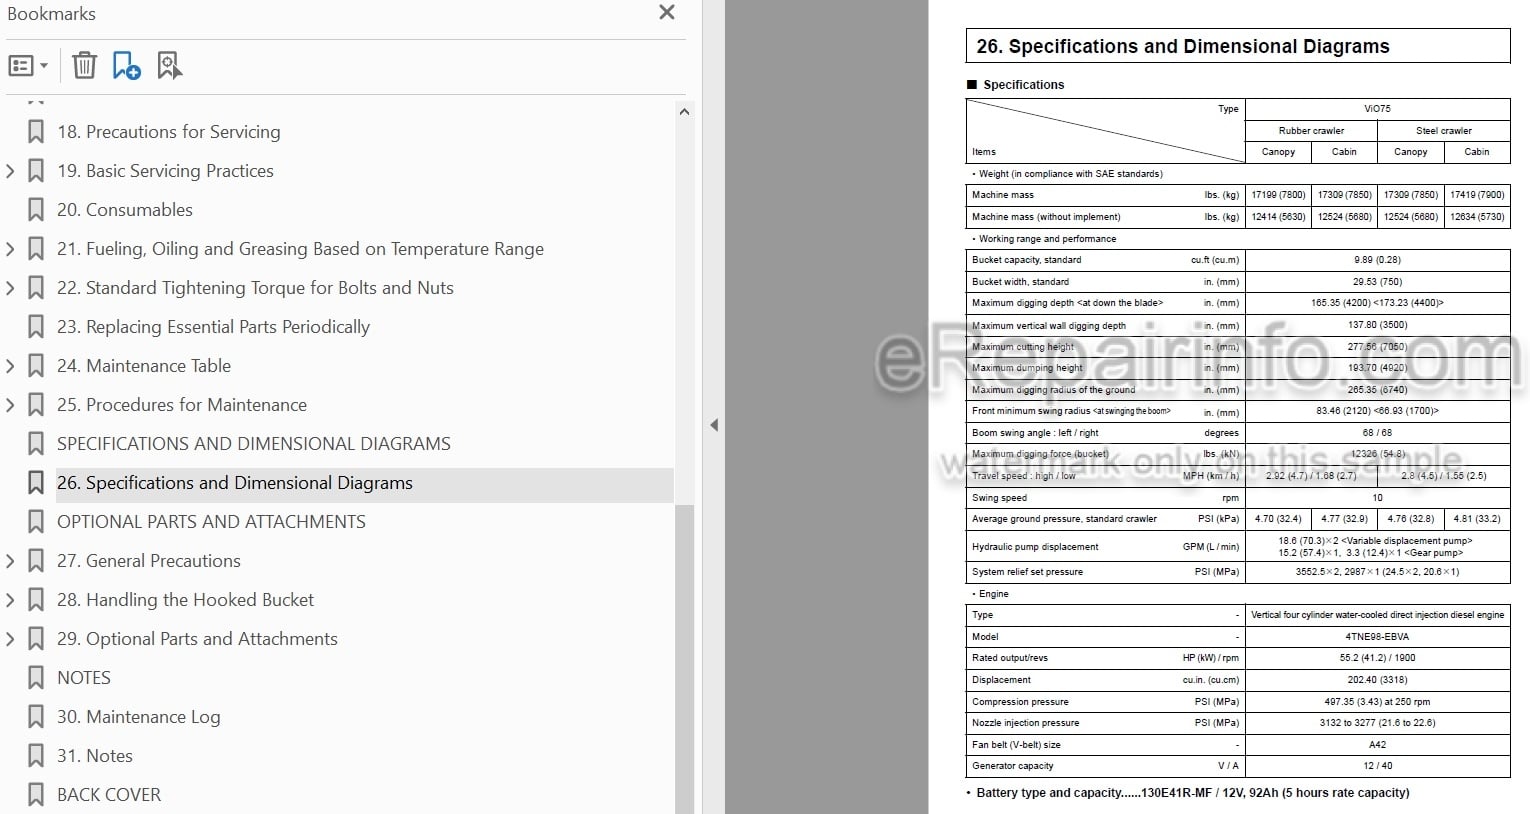Click the Swing speed row label
This screenshot has width=1530, height=814.
point(999,498)
